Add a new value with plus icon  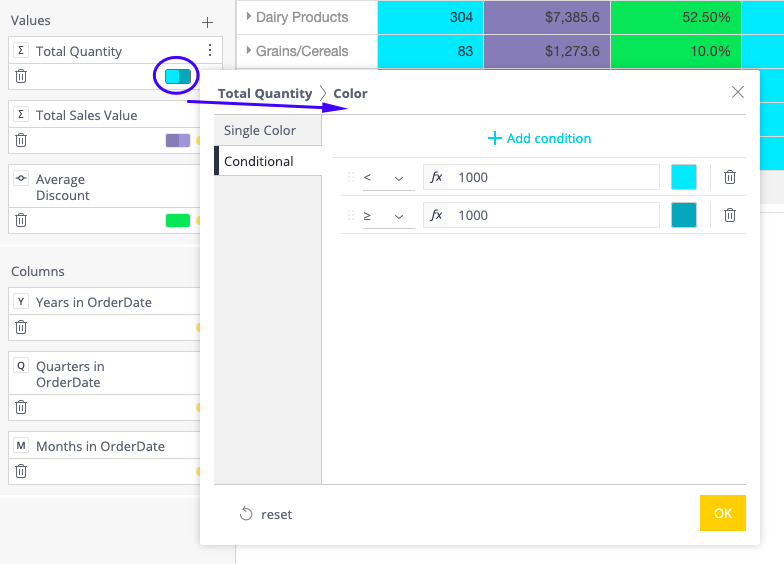coord(207,22)
